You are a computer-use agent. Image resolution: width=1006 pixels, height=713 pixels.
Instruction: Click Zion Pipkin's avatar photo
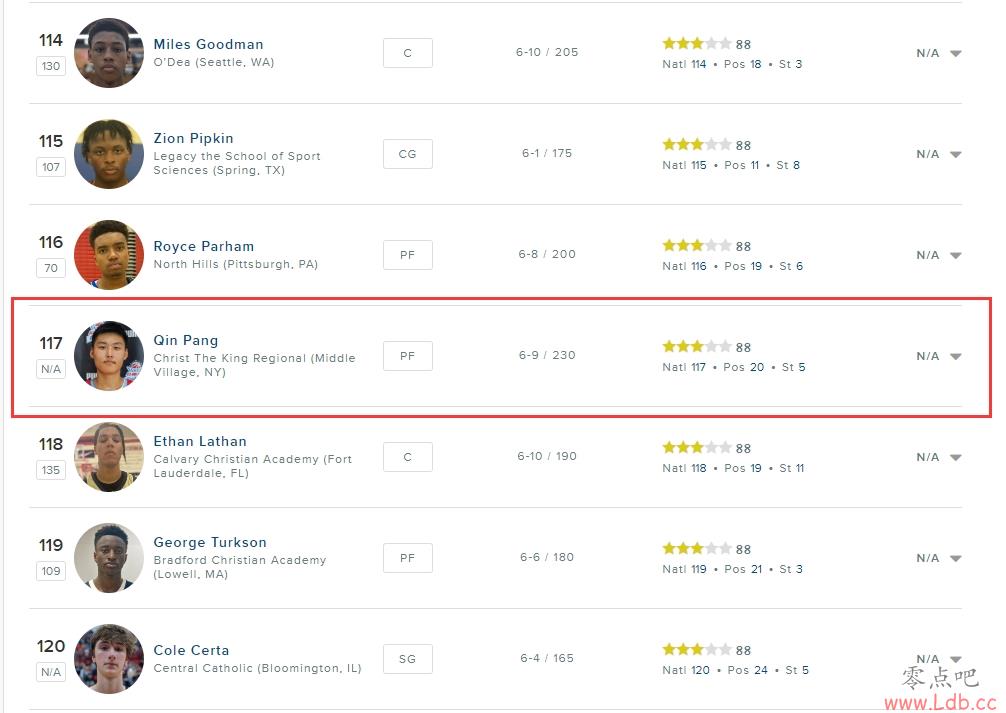coord(109,154)
